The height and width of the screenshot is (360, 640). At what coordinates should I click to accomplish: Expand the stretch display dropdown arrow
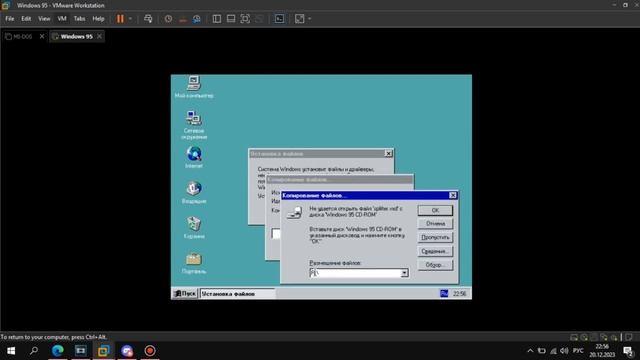309,19
